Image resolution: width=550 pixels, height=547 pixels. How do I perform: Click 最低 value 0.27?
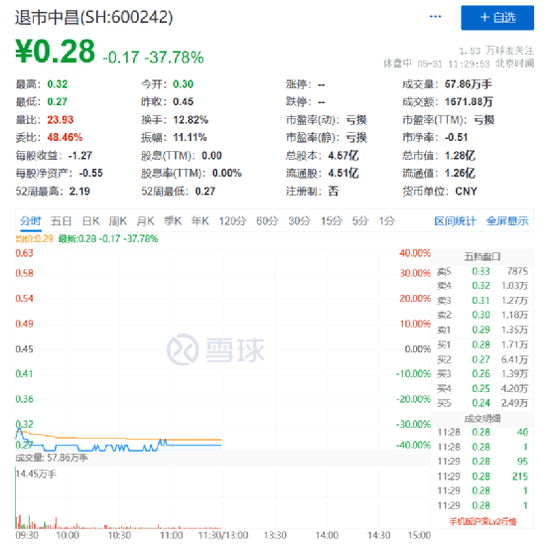[x=57, y=102]
